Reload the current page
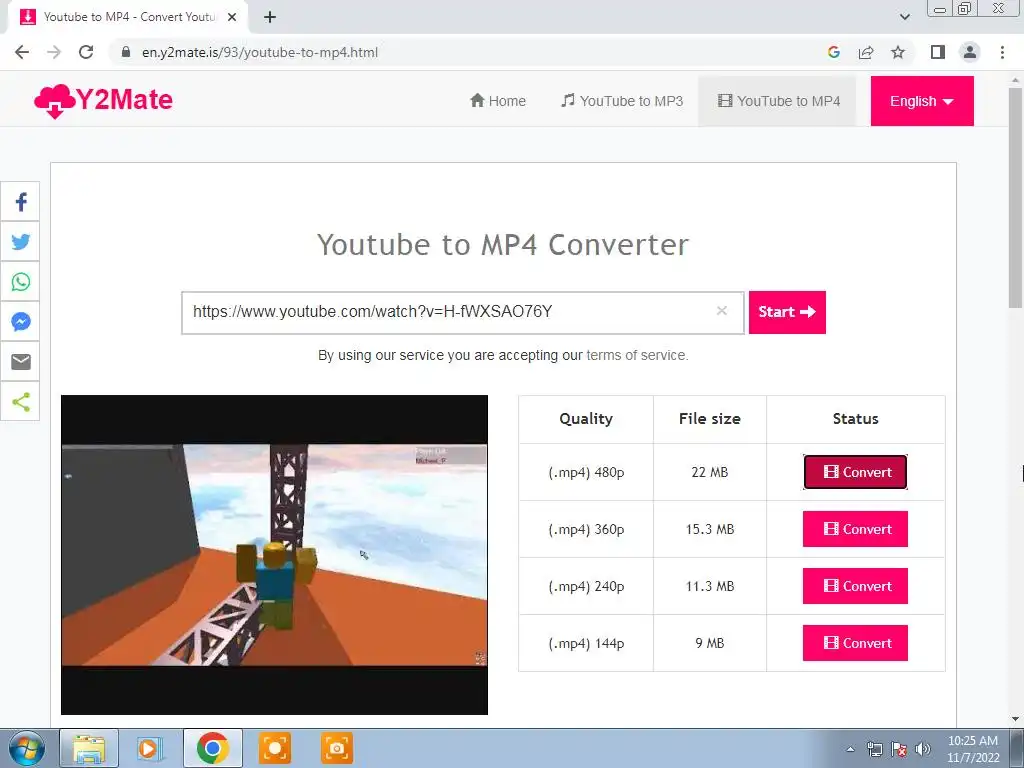Viewport: 1024px width, 768px height. 86,52
